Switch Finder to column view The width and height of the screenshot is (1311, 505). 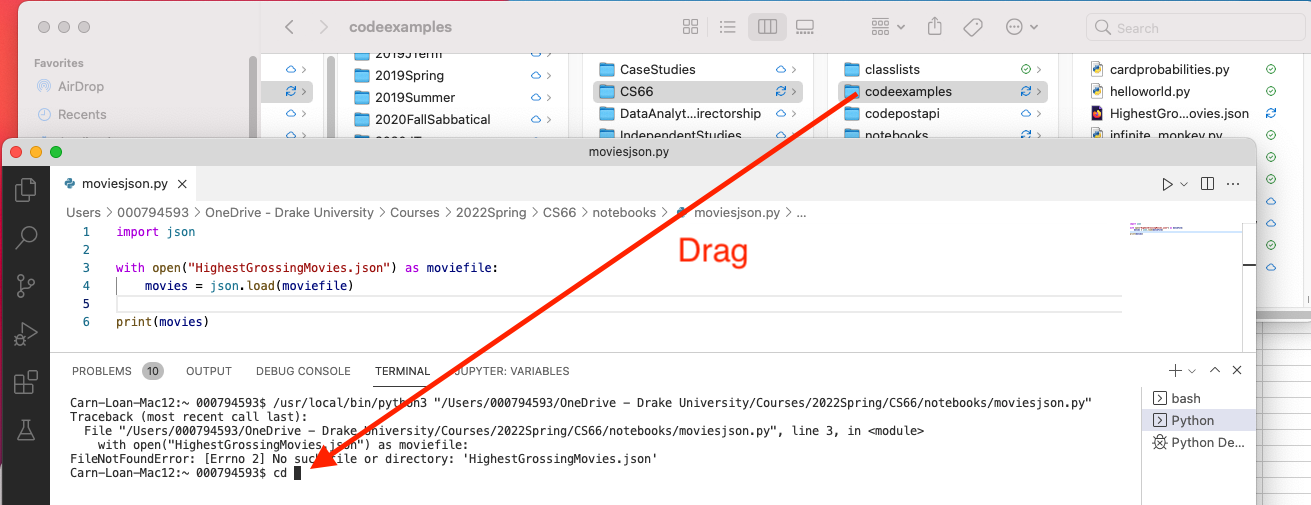coord(767,27)
